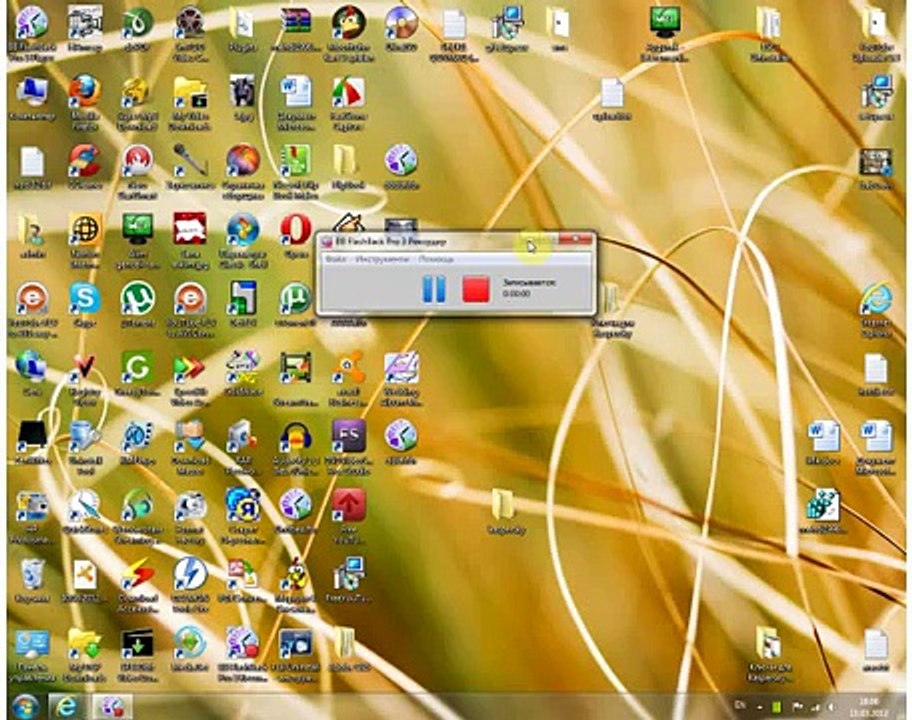Select the black laptop desktop shortcut
912x720 pixels.
pyautogui.click(x=31, y=442)
